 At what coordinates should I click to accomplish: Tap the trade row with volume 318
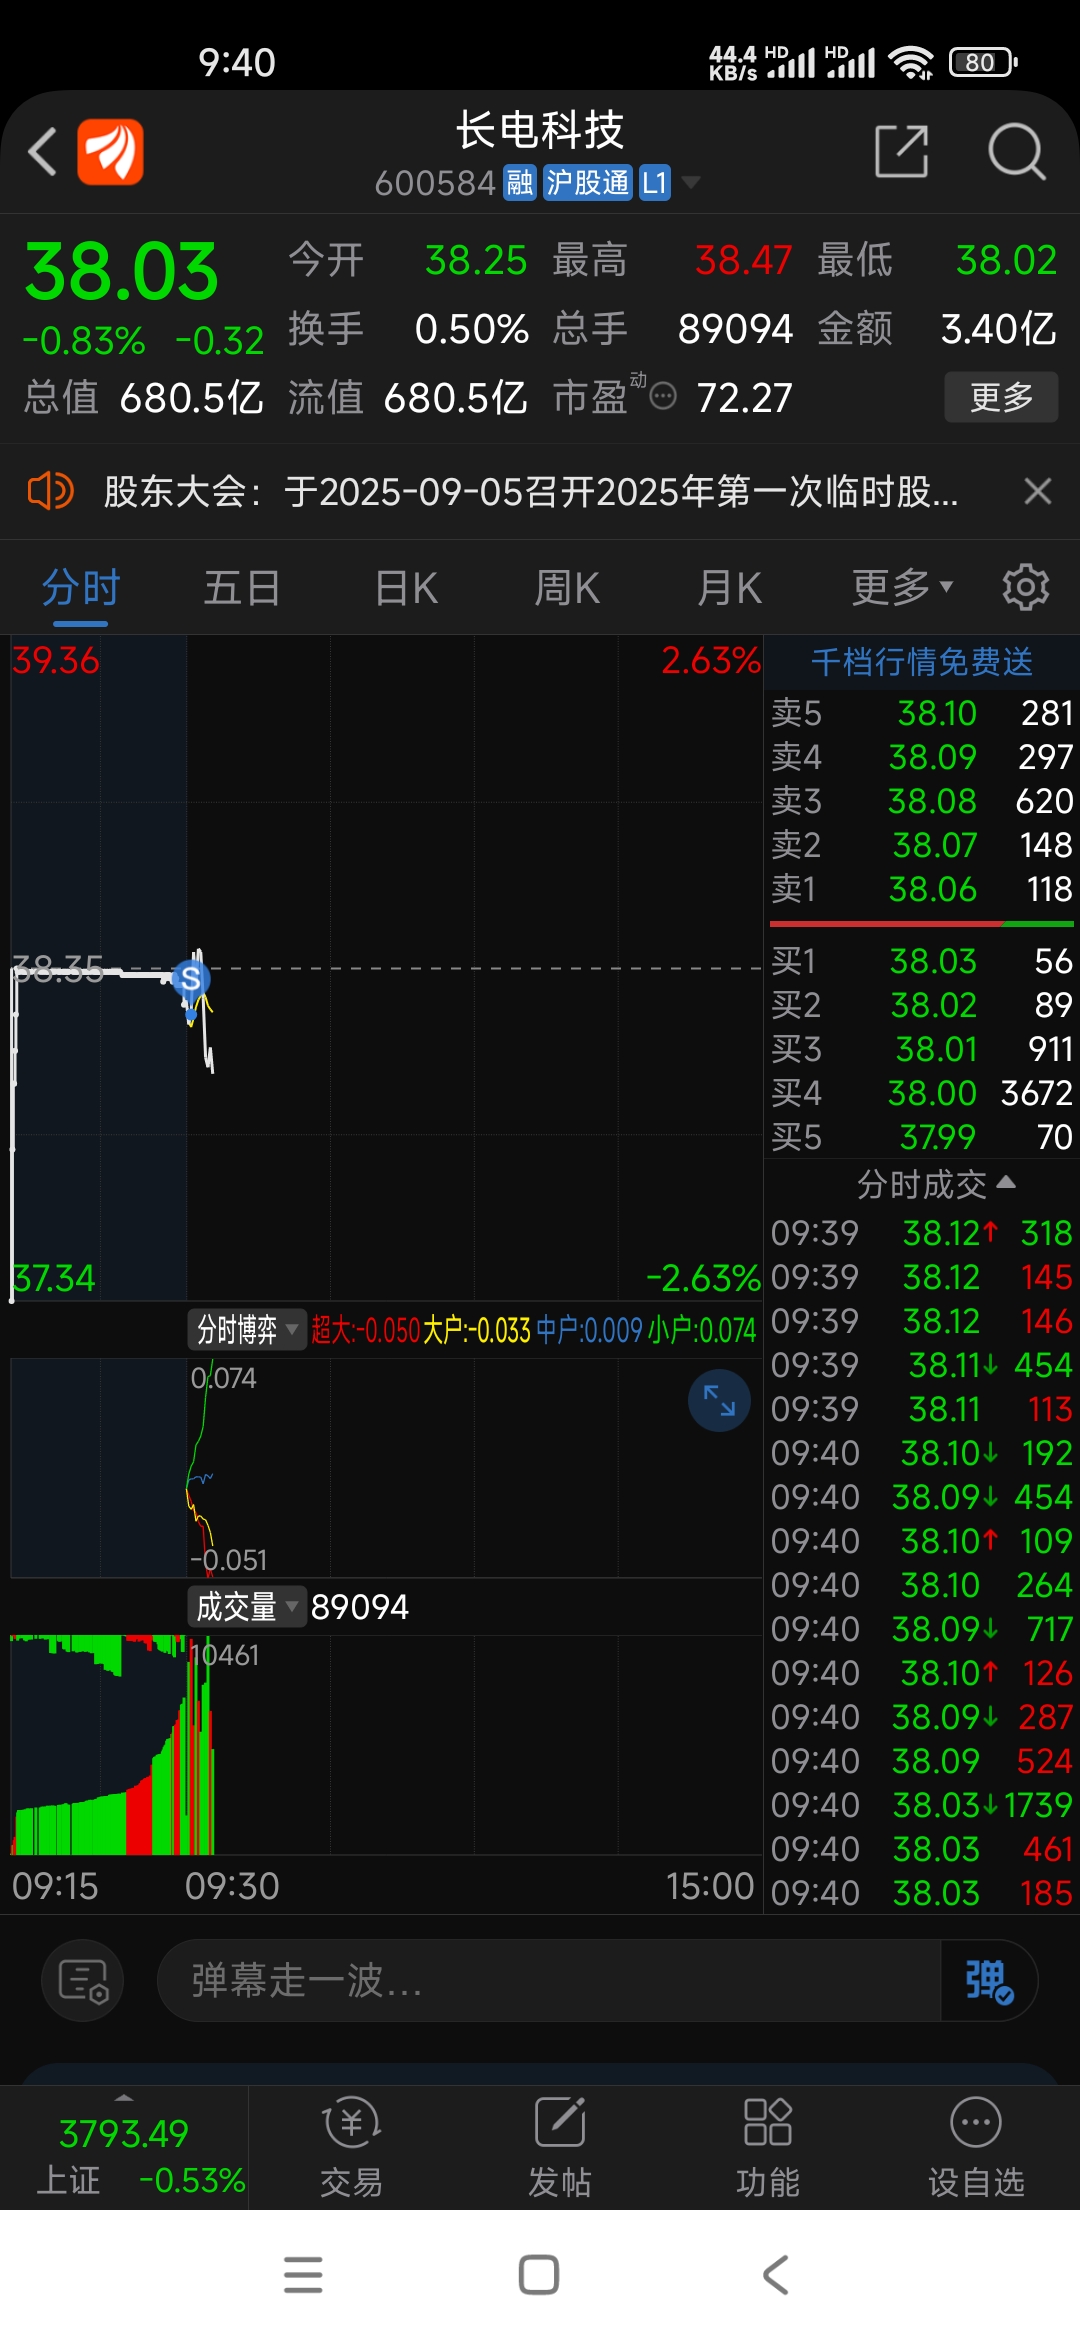point(922,1233)
